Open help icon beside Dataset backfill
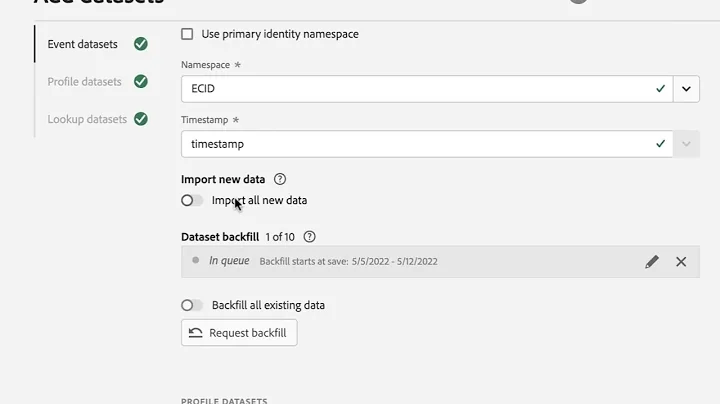The image size is (720, 404). pyautogui.click(x=310, y=237)
